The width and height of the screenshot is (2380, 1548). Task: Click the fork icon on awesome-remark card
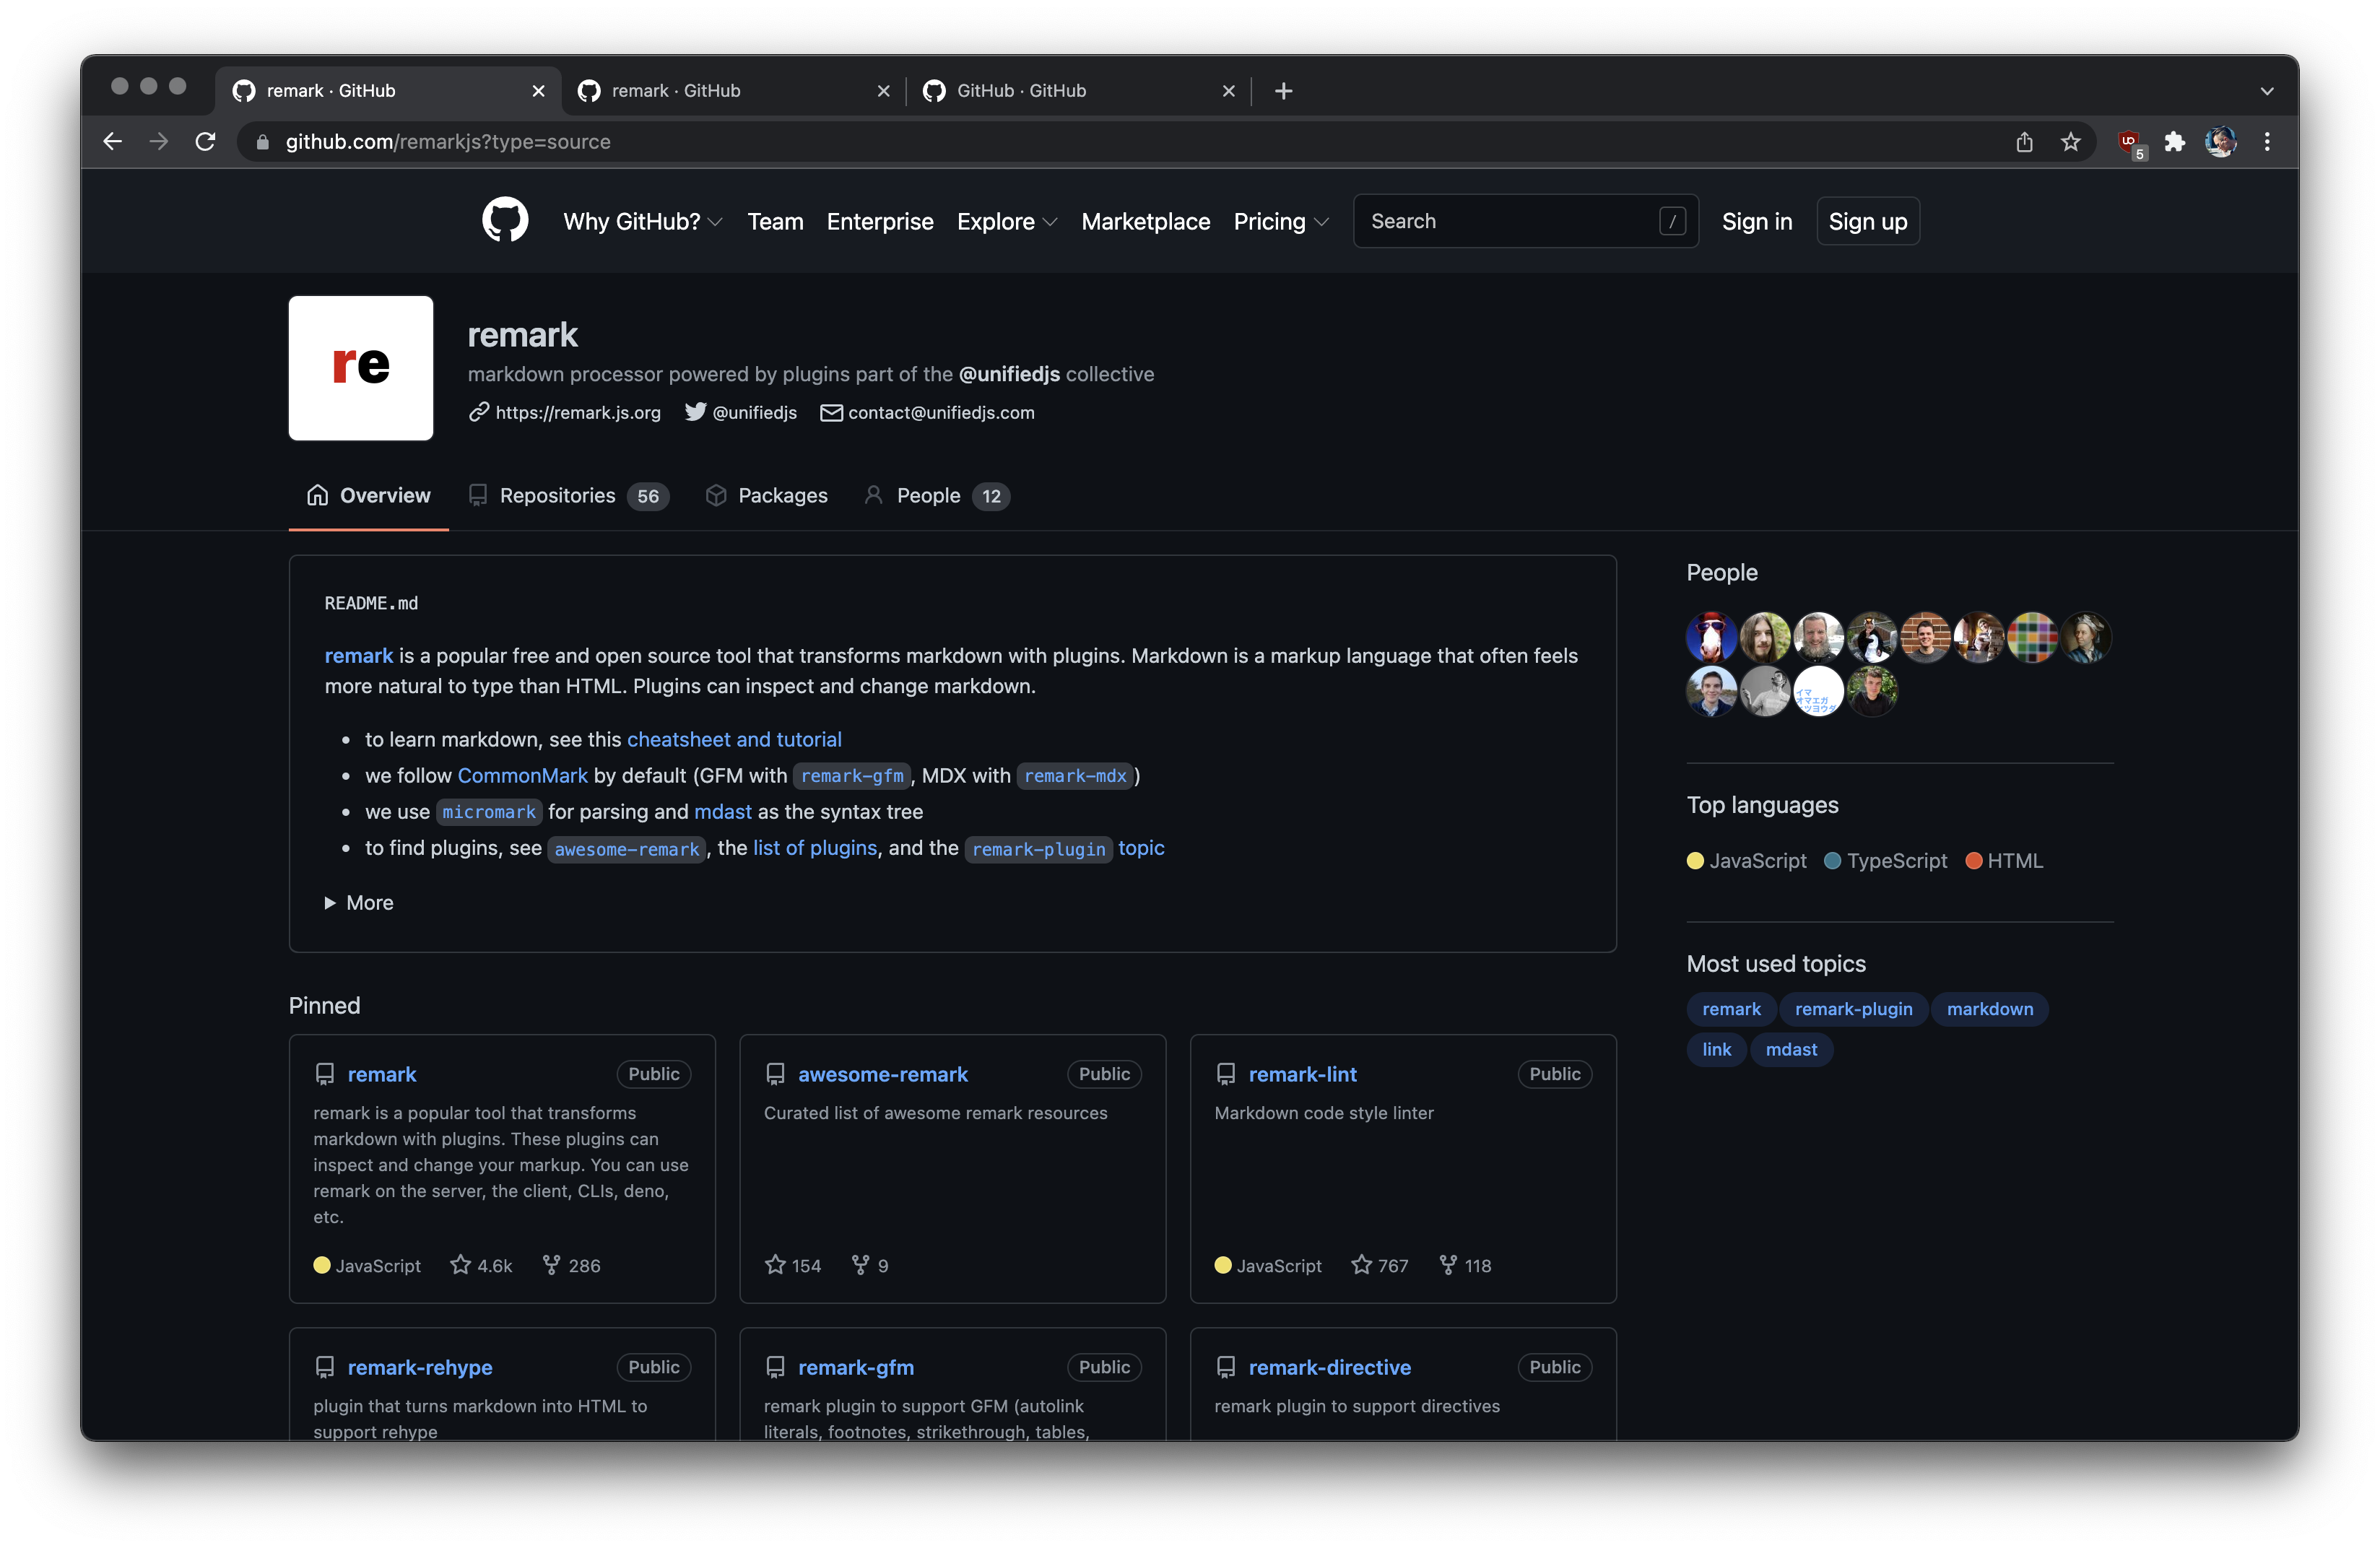click(862, 1265)
